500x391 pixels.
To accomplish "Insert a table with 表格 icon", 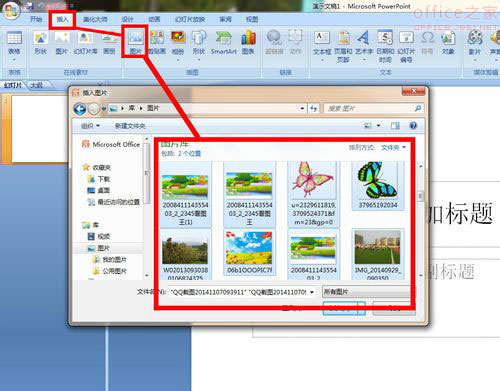I will point(14,43).
